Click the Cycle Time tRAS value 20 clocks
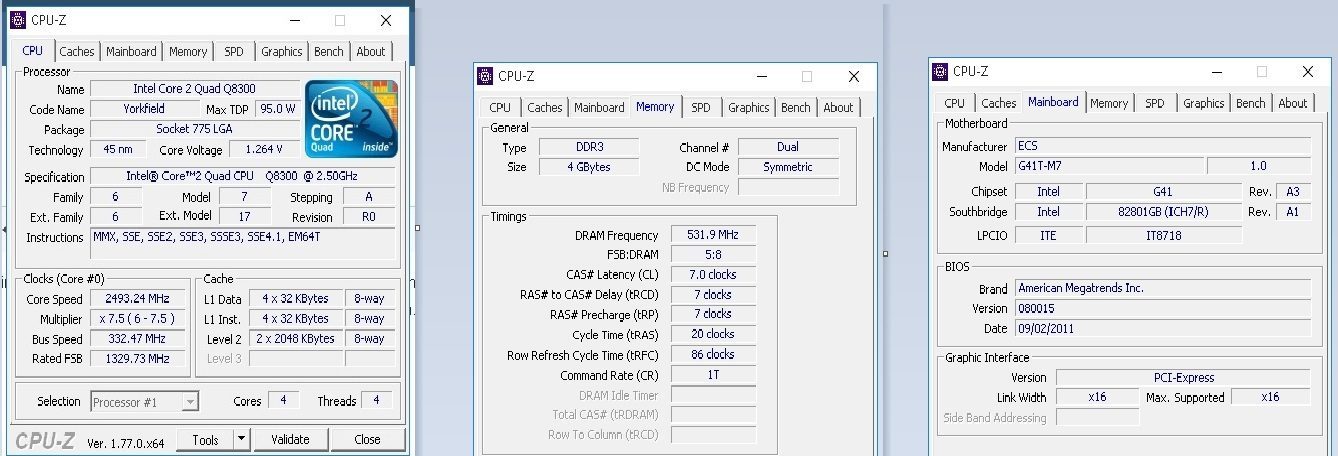The width and height of the screenshot is (1338, 456). click(714, 334)
